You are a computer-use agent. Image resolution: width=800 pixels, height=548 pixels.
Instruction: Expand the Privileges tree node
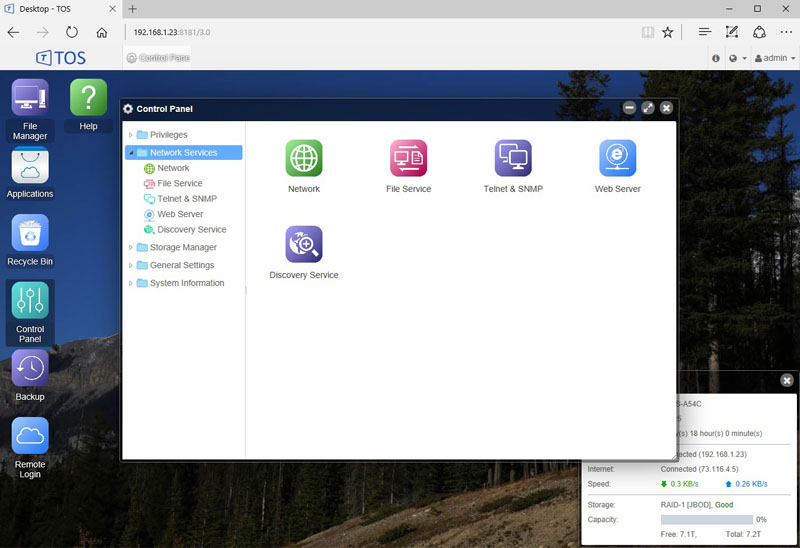tap(130, 135)
